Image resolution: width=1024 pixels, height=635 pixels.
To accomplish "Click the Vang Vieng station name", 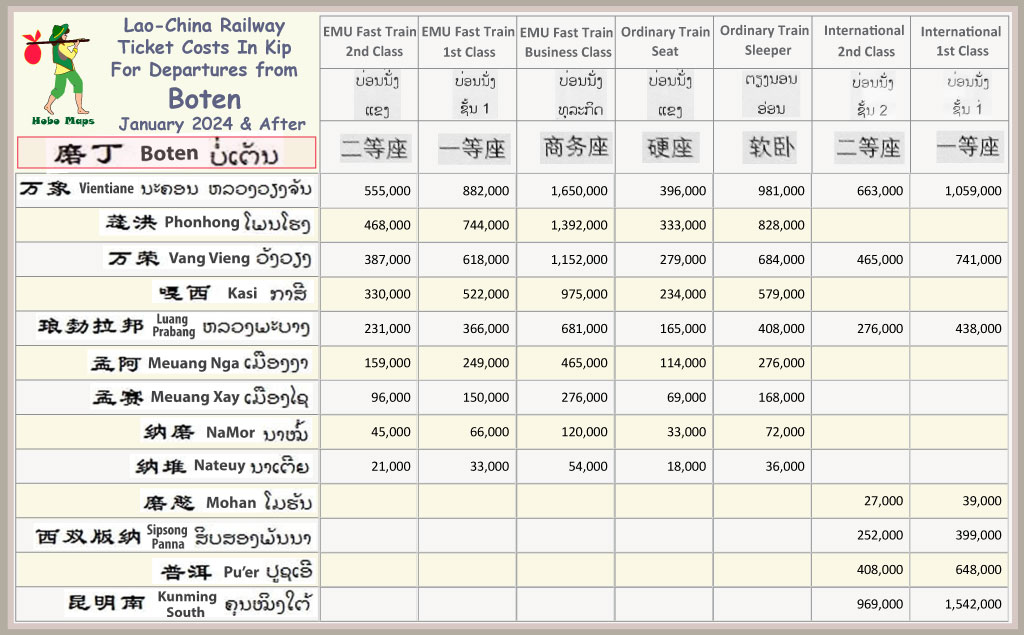I will coord(209,259).
